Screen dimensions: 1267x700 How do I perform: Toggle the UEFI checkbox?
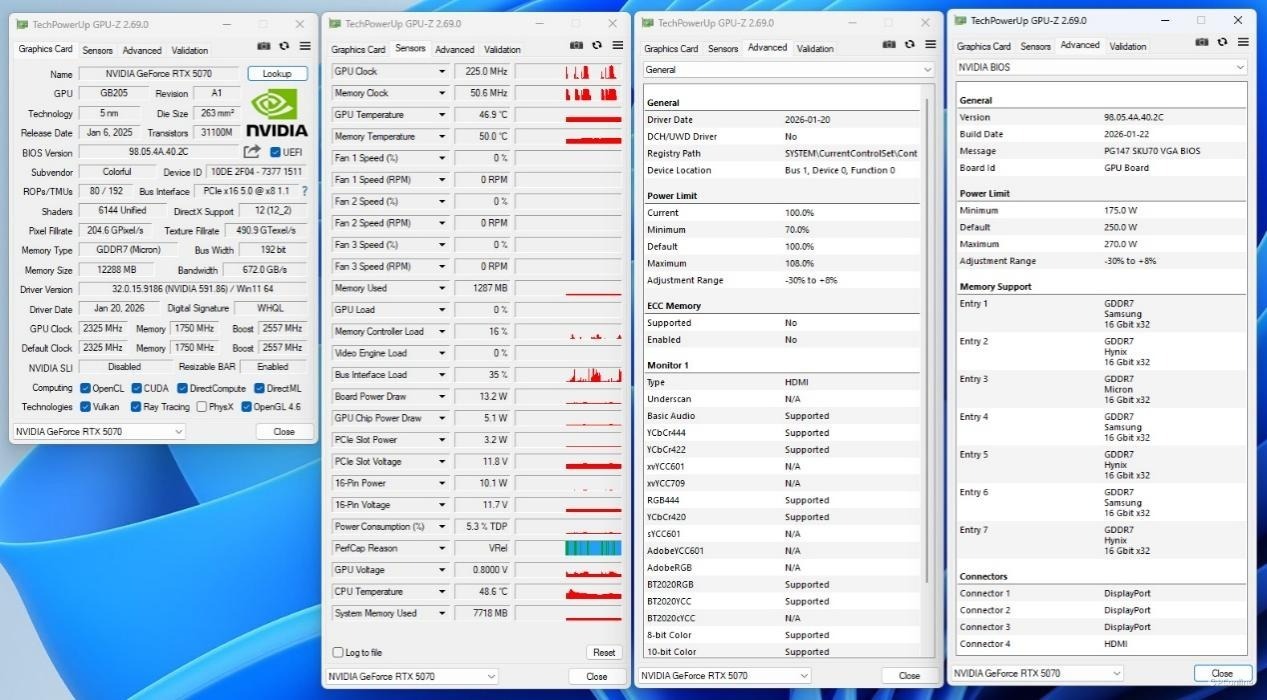[x=275, y=153]
